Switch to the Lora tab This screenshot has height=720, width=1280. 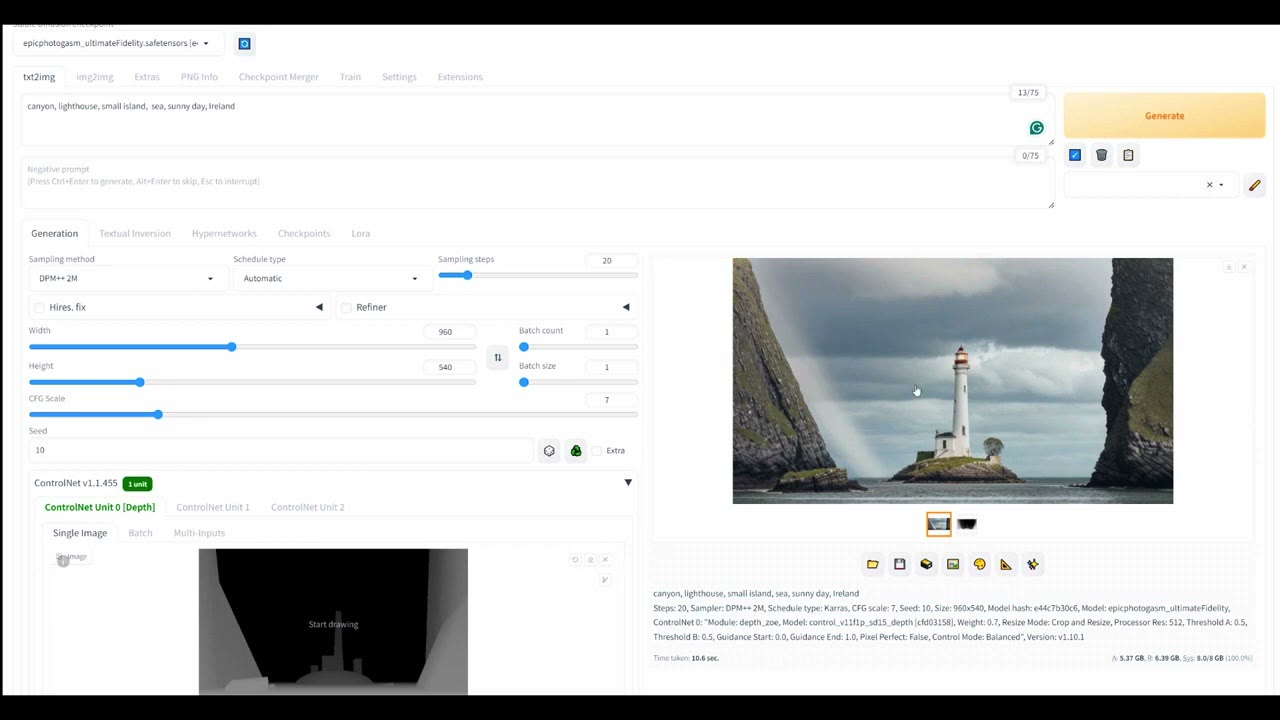point(361,233)
